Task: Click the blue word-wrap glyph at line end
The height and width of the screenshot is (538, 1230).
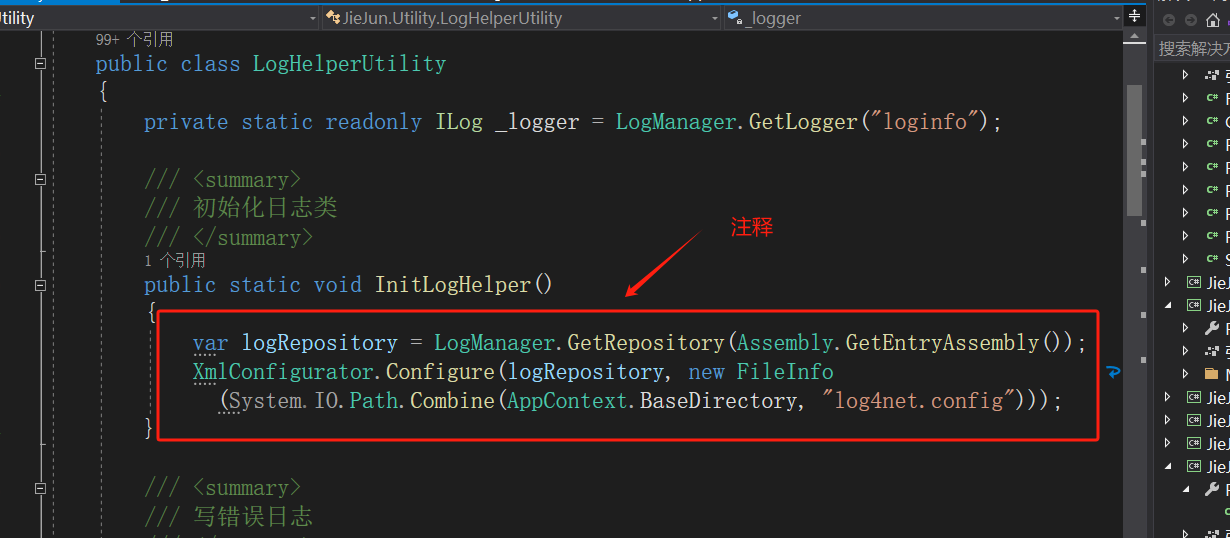Action: [1113, 372]
